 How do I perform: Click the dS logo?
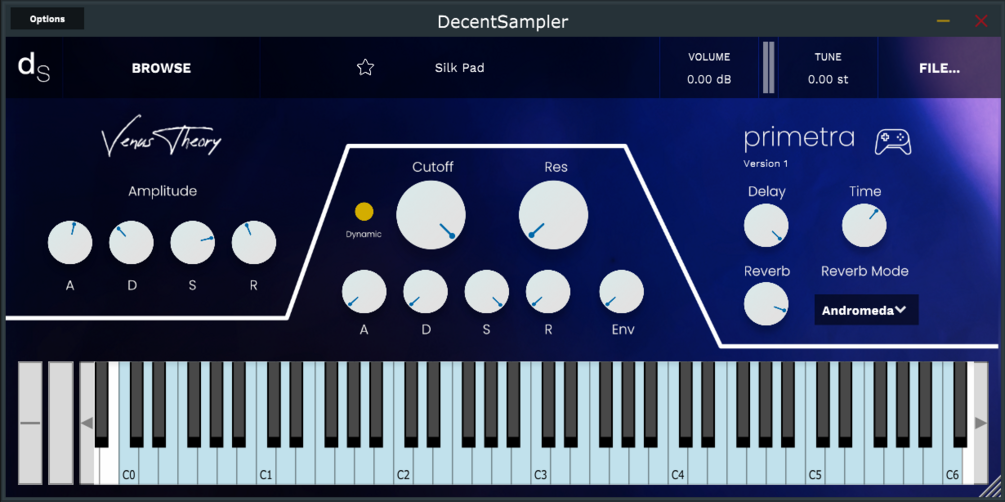coord(33,67)
